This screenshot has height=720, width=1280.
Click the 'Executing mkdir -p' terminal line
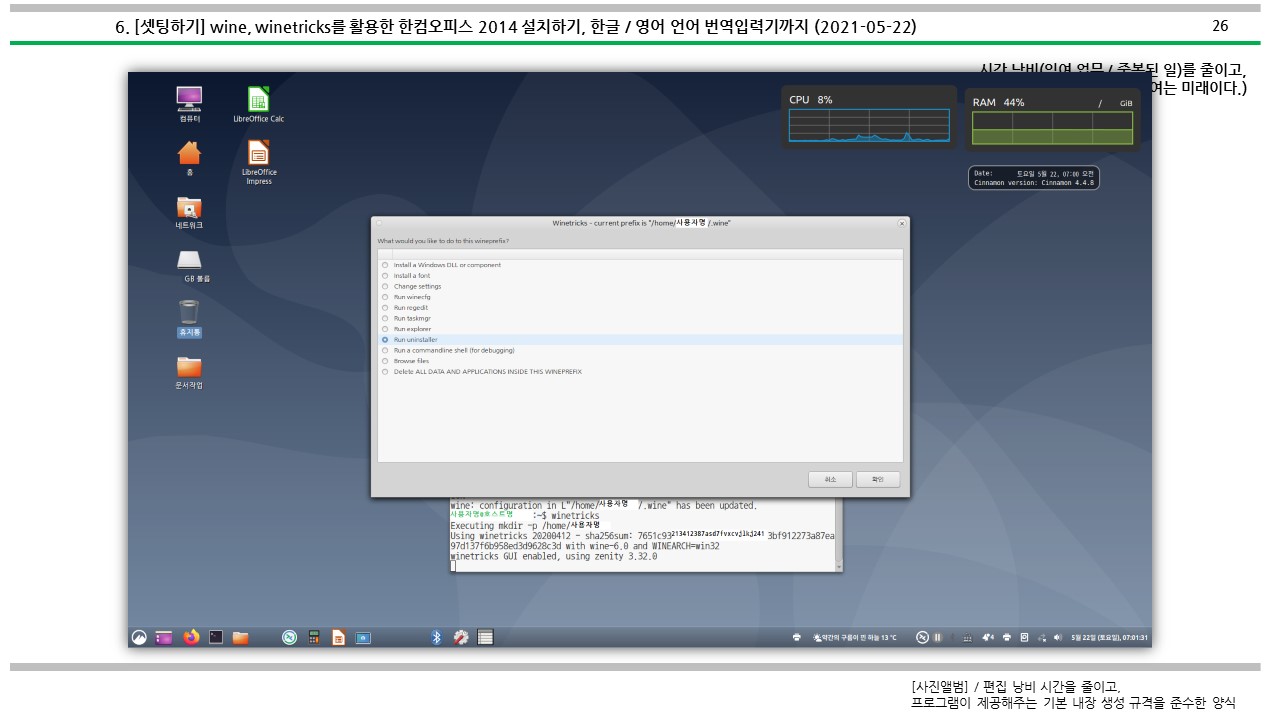click(x=527, y=525)
